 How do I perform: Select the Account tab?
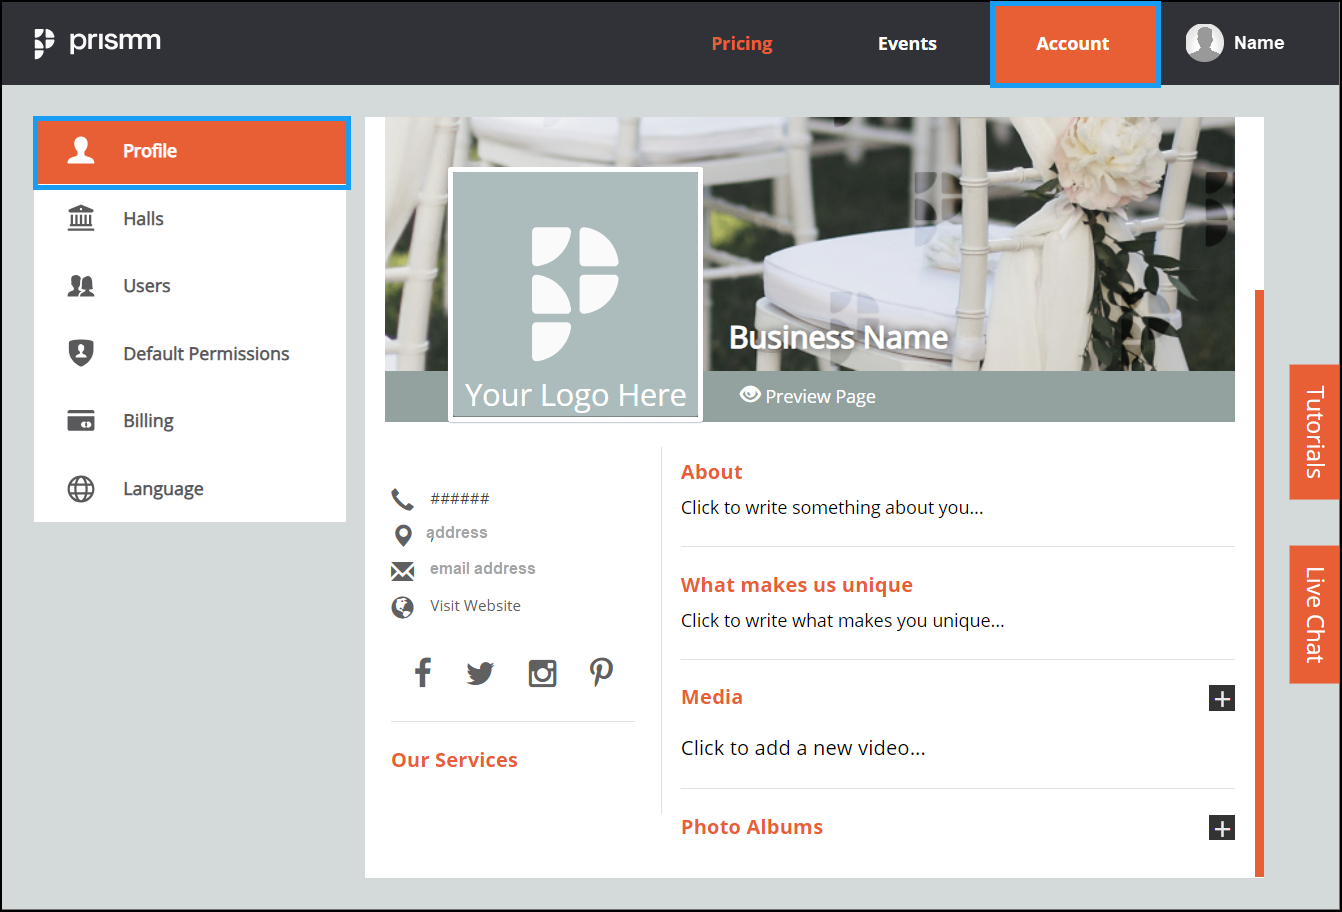pos(1075,44)
